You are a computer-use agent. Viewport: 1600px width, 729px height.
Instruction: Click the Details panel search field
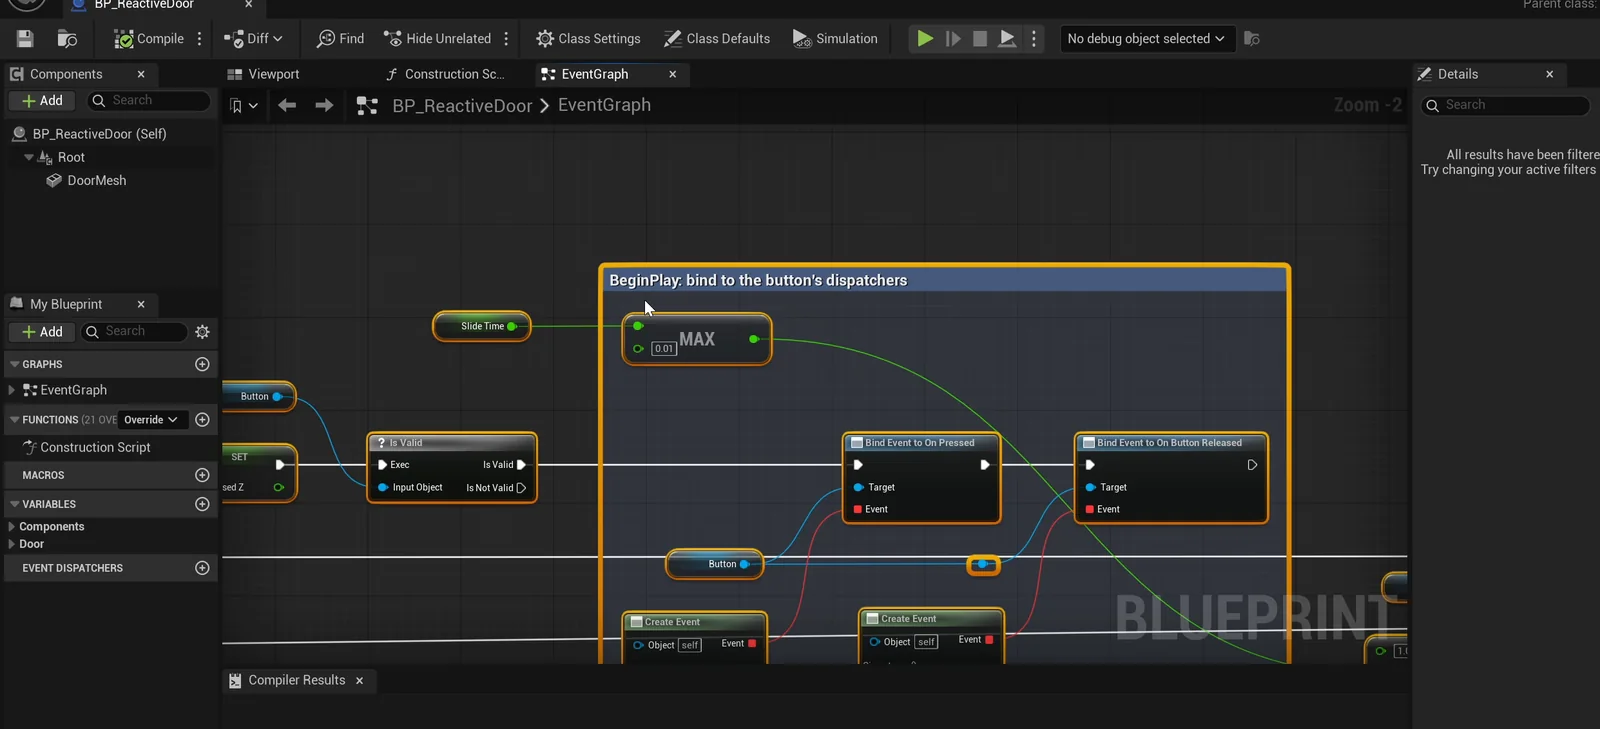pyautogui.click(x=1506, y=105)
